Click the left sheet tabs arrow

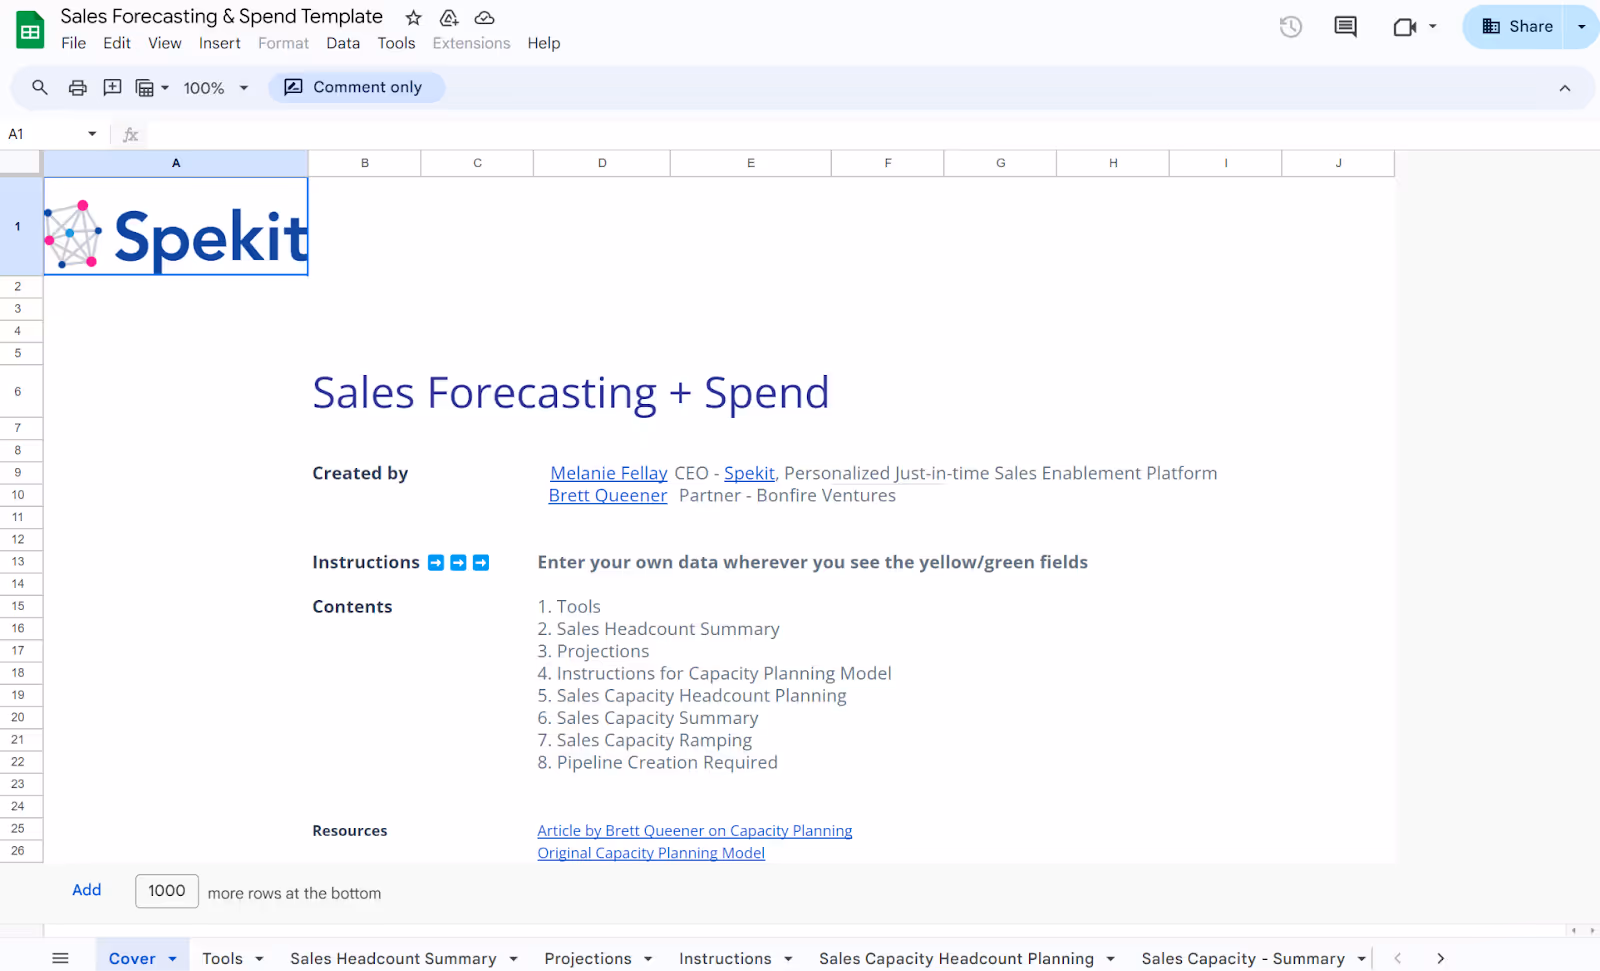coord(1397,958)
